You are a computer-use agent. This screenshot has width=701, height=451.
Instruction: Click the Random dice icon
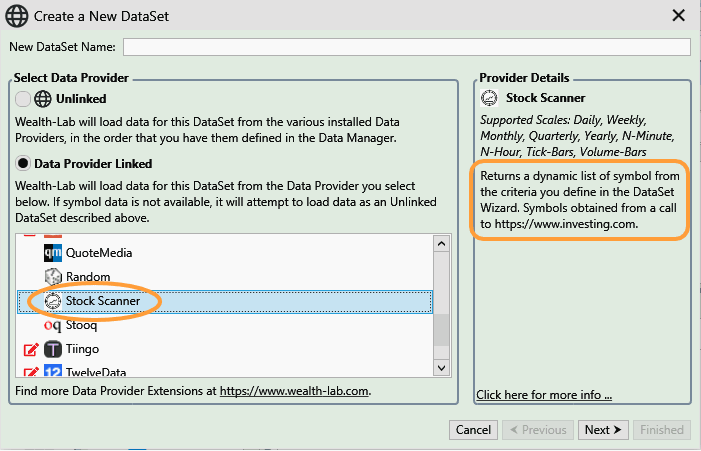click(53, 277)
